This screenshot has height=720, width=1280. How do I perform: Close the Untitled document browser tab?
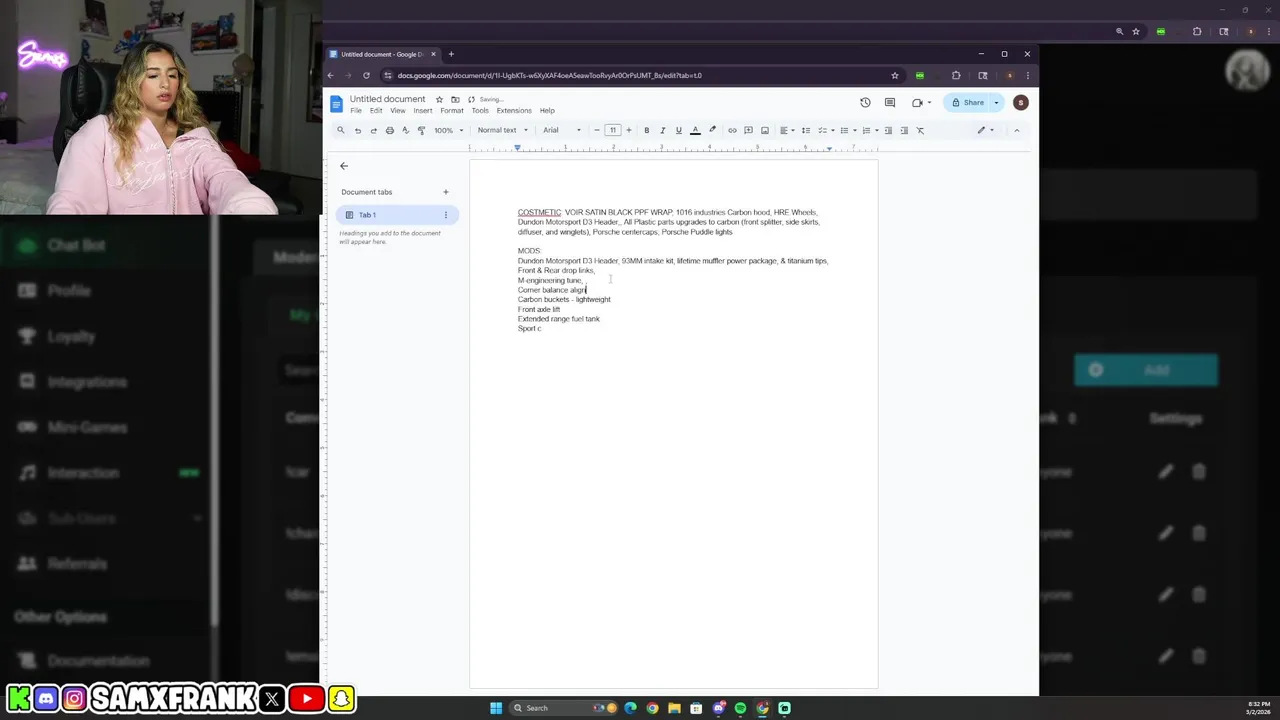[433, 54]
